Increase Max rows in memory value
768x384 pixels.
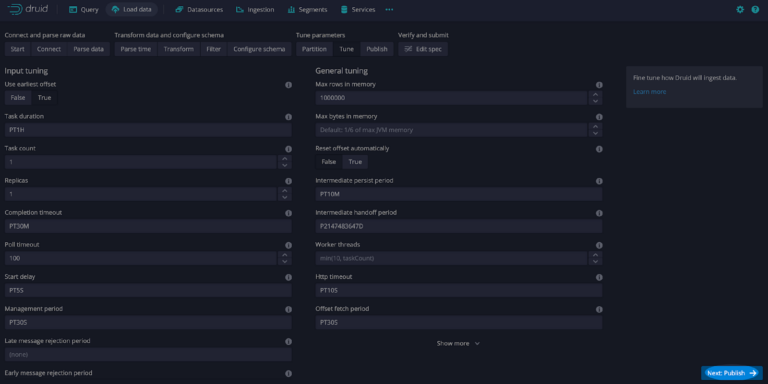pyautogui.click(x=595, y=95)
